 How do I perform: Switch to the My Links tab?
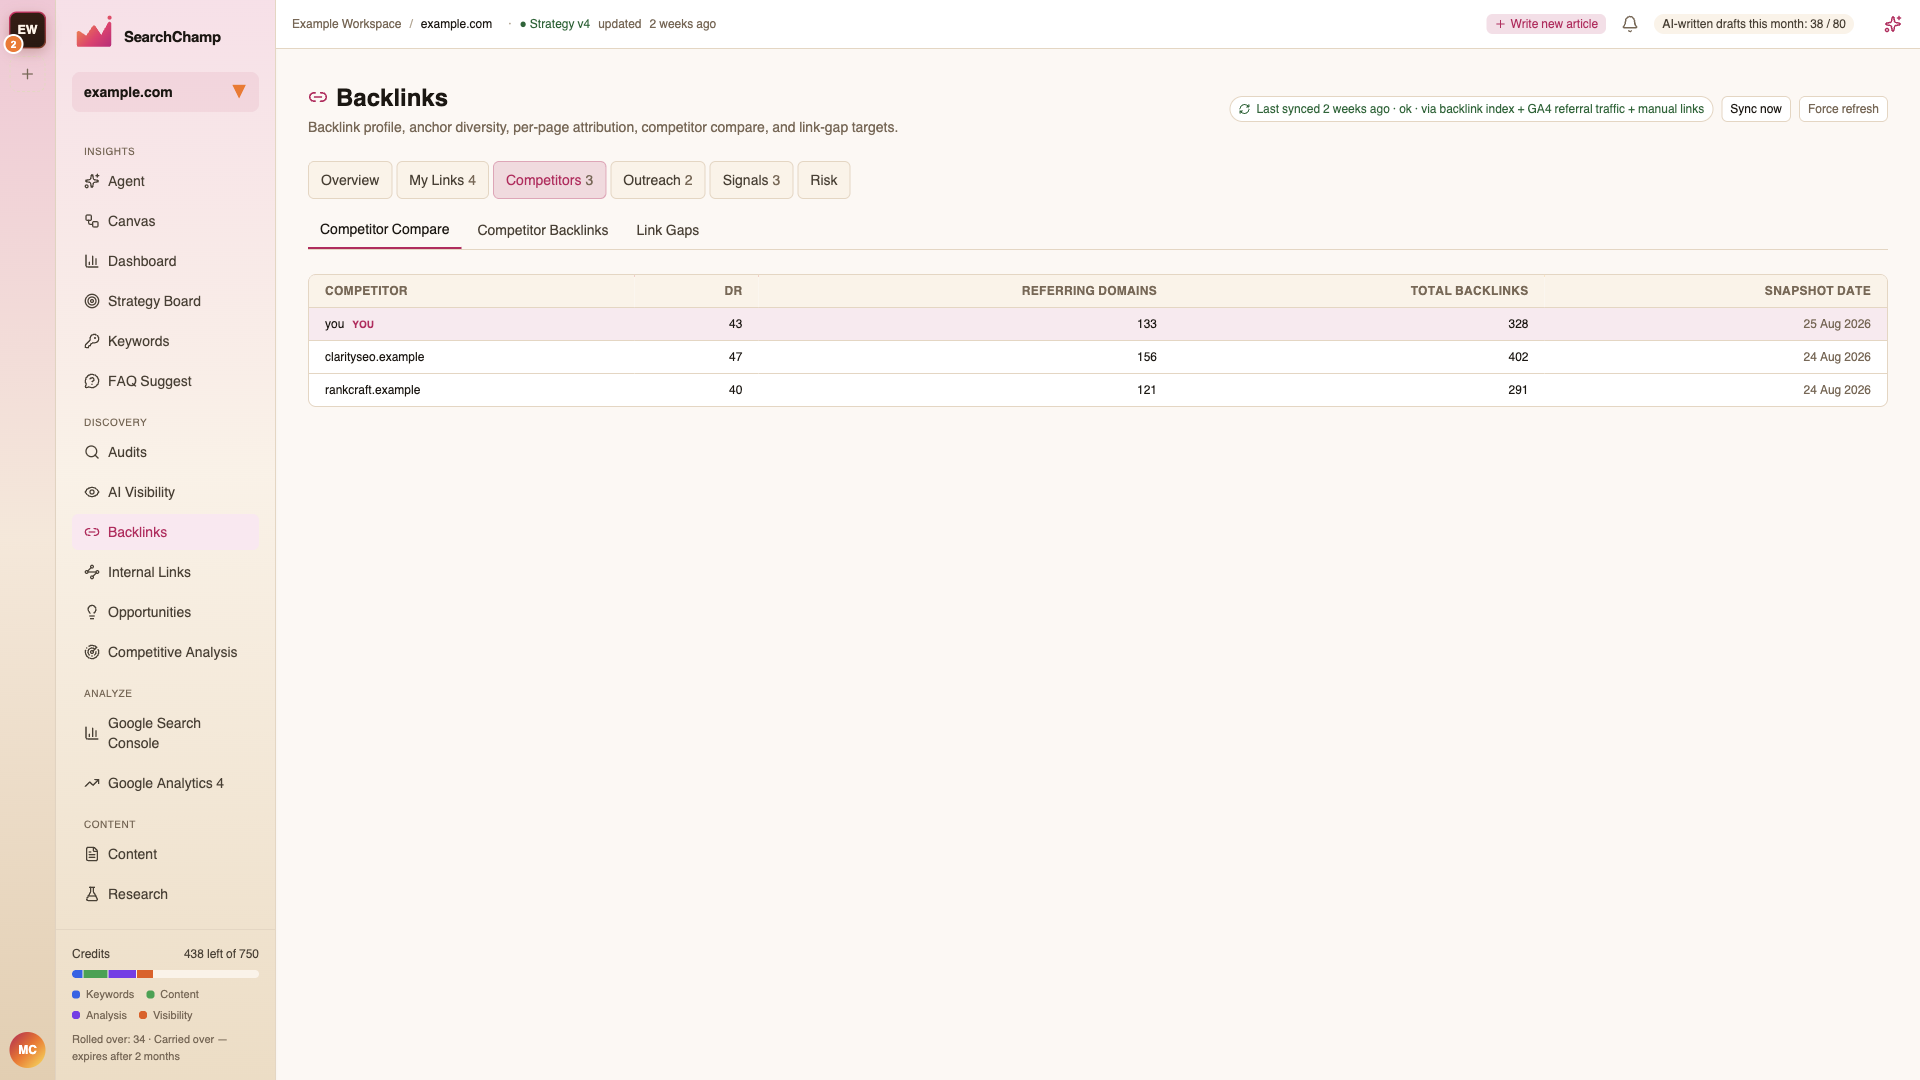click(442, 180)
